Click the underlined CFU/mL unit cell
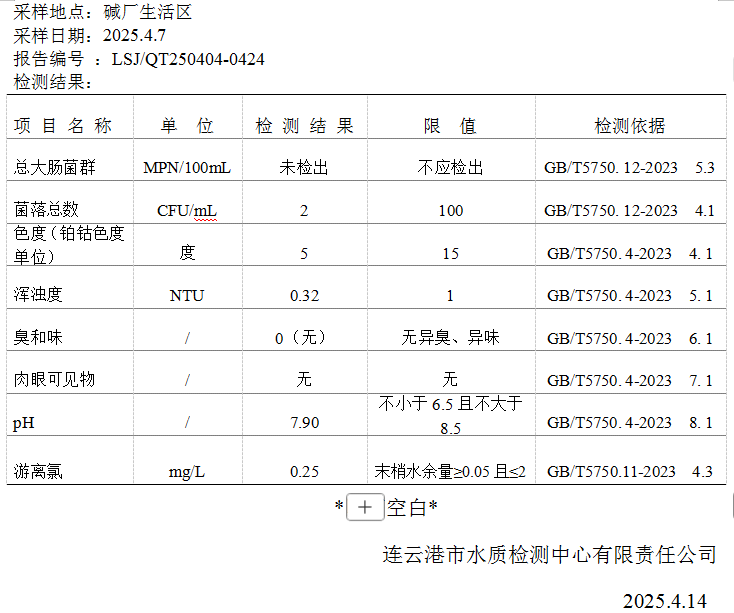 (x=187, y=211)
